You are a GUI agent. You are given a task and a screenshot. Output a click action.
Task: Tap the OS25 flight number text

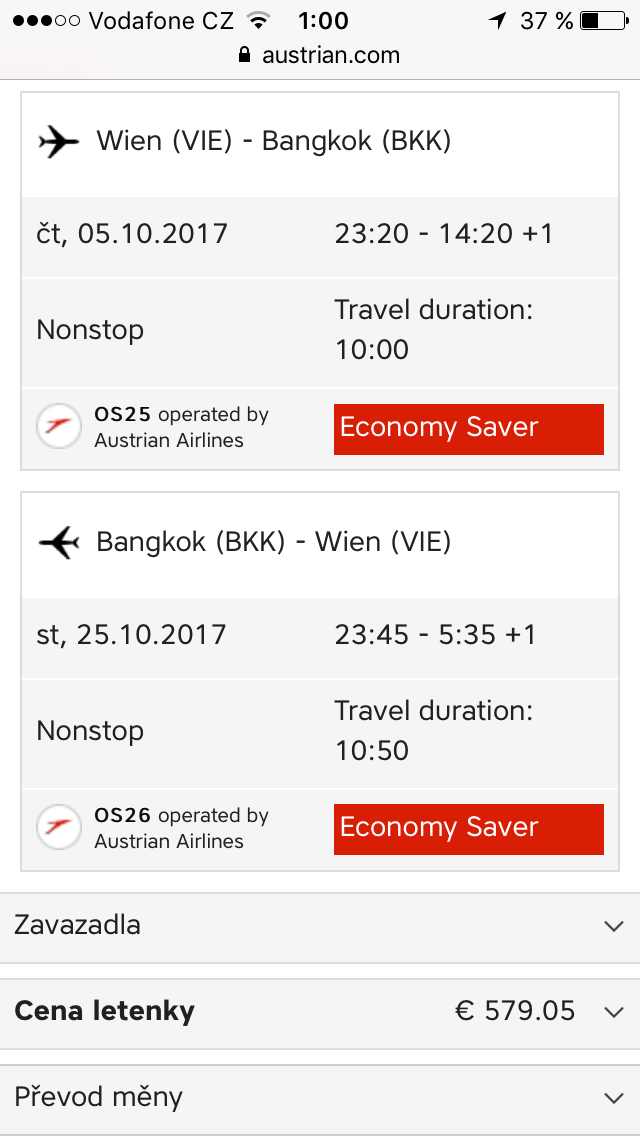tap(122, 415)
